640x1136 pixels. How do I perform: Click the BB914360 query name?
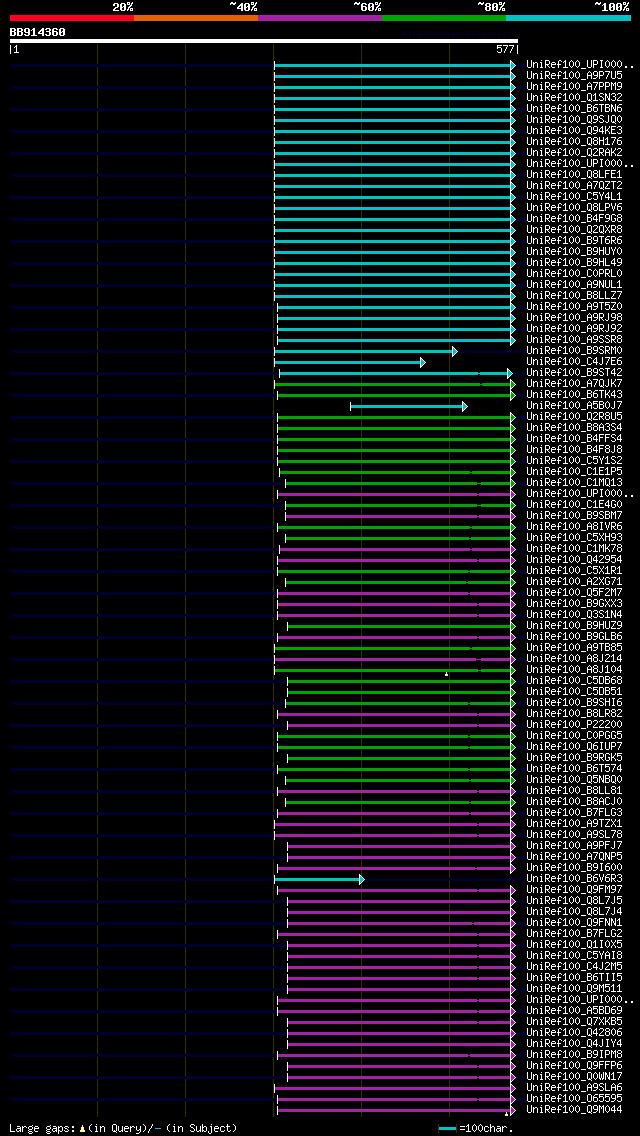pos(38,32)
